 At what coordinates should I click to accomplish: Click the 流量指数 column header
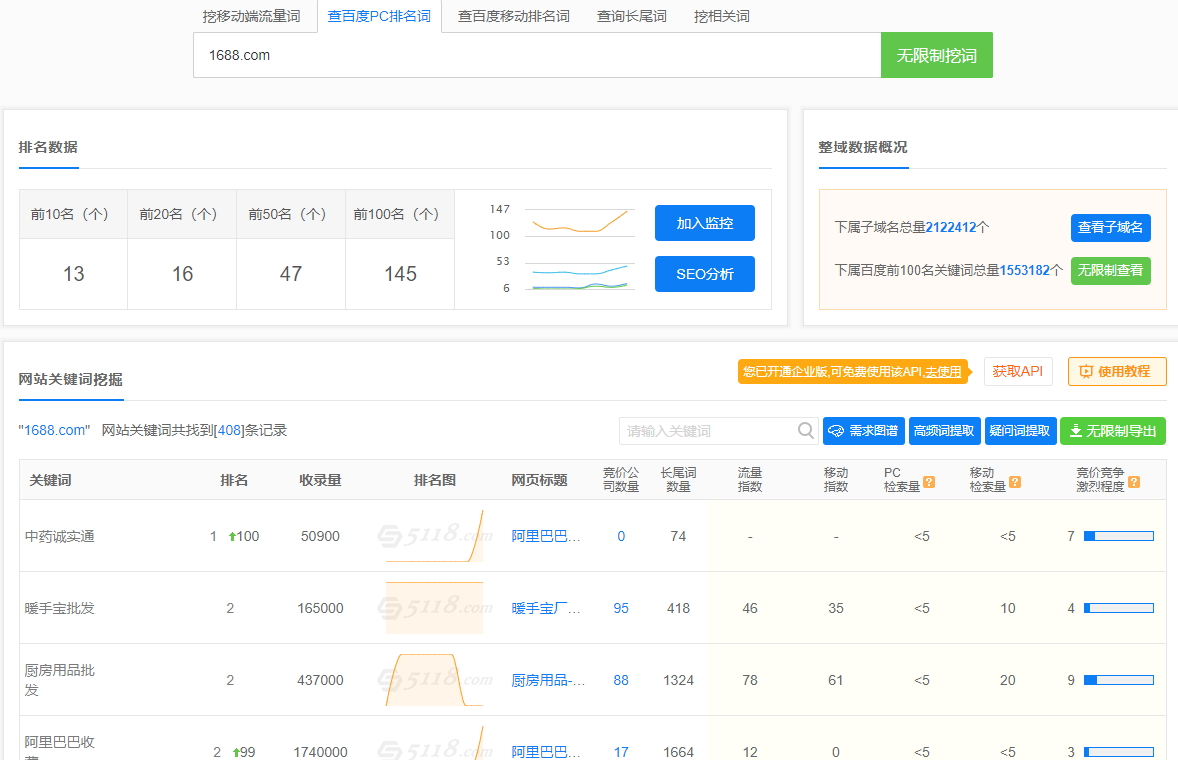pos(750,480)
